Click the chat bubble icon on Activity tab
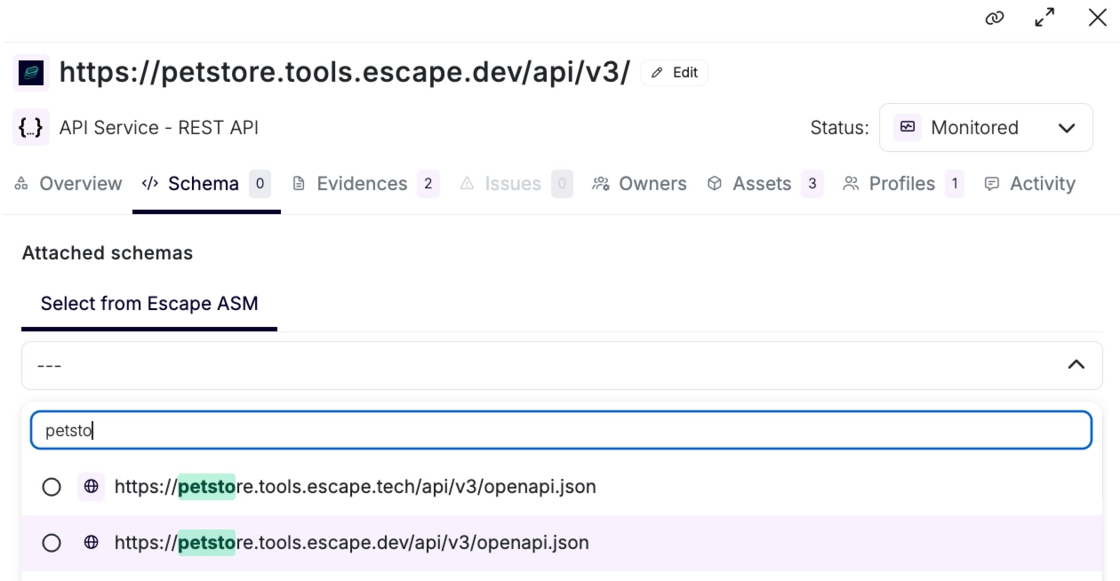This screenshot has width=1120, height=581. click(991, 184)
